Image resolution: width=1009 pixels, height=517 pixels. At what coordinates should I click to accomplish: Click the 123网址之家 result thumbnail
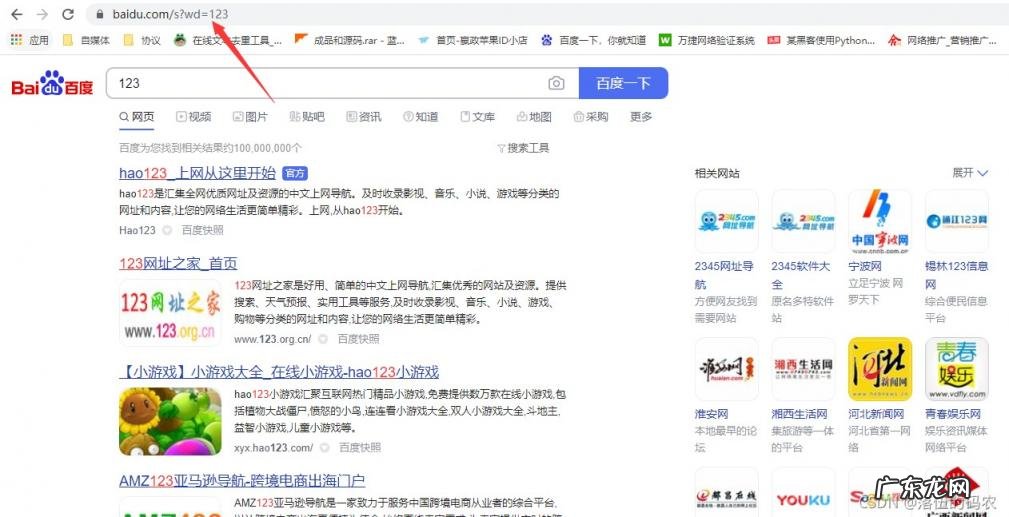click(170, 312)
